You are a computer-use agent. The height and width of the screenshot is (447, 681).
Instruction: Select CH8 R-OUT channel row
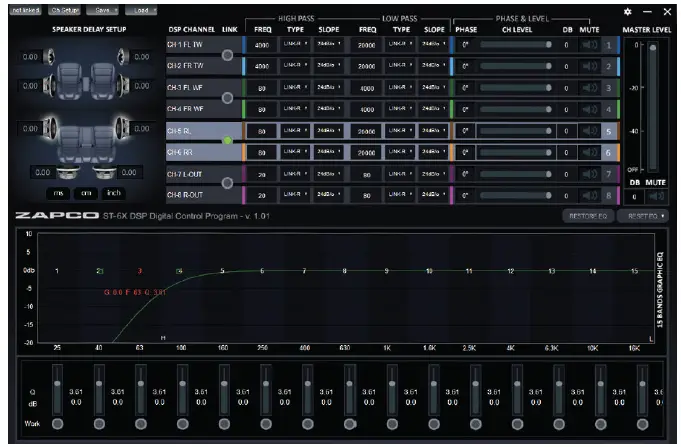coord(203,195)
